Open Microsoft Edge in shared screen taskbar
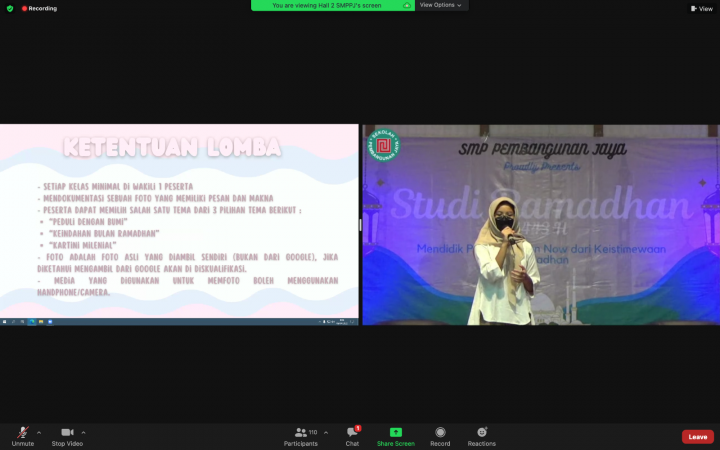Image resolution: width=720 pixels, height=450 pixels. 32,322
